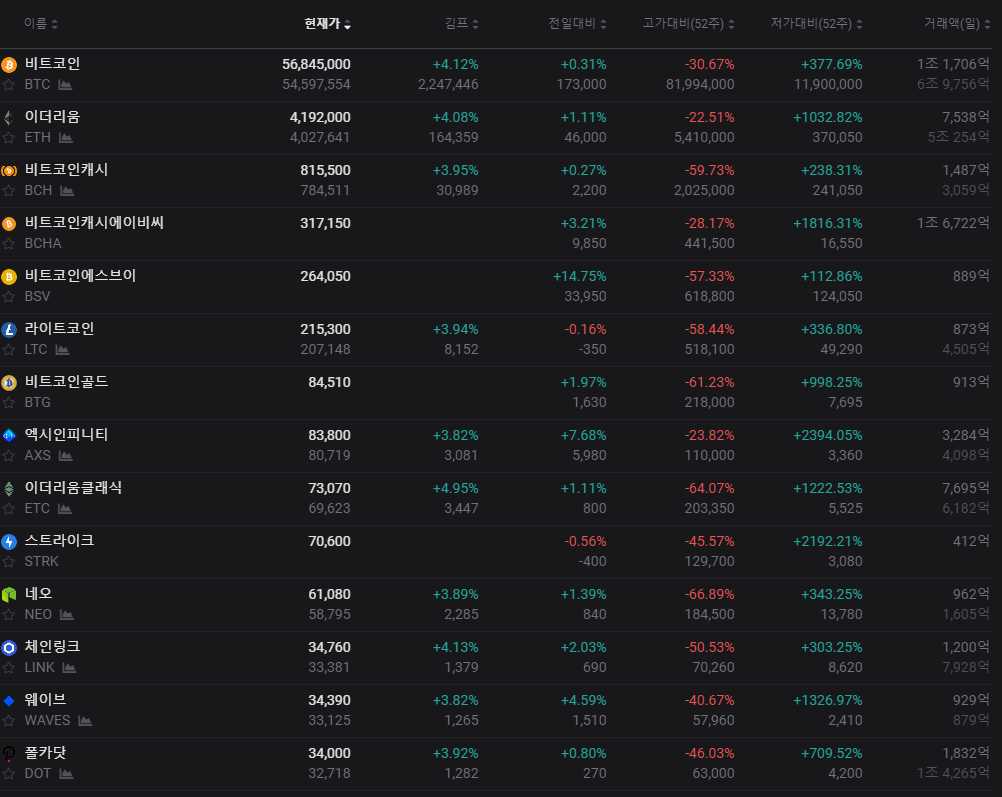Click the Chainlink hexagon logo
The width and height of the screenshot is (1002, 797).
tap(9, 647)
